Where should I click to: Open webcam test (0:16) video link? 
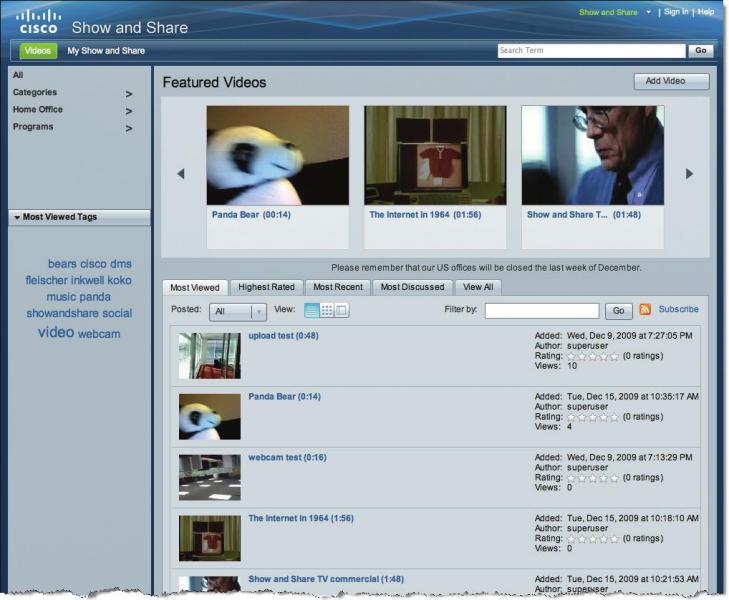(x=287, y=457)
